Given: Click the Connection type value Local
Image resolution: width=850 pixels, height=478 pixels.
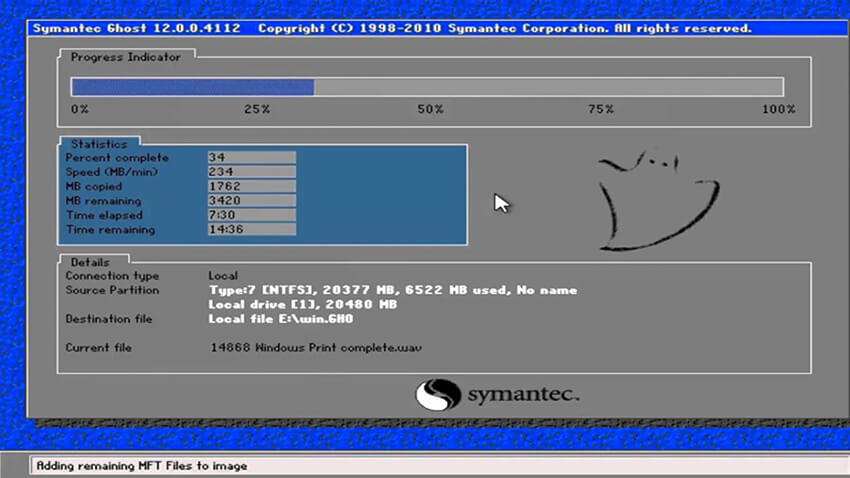Looking at the screenshot, I should tap(224, 275).
